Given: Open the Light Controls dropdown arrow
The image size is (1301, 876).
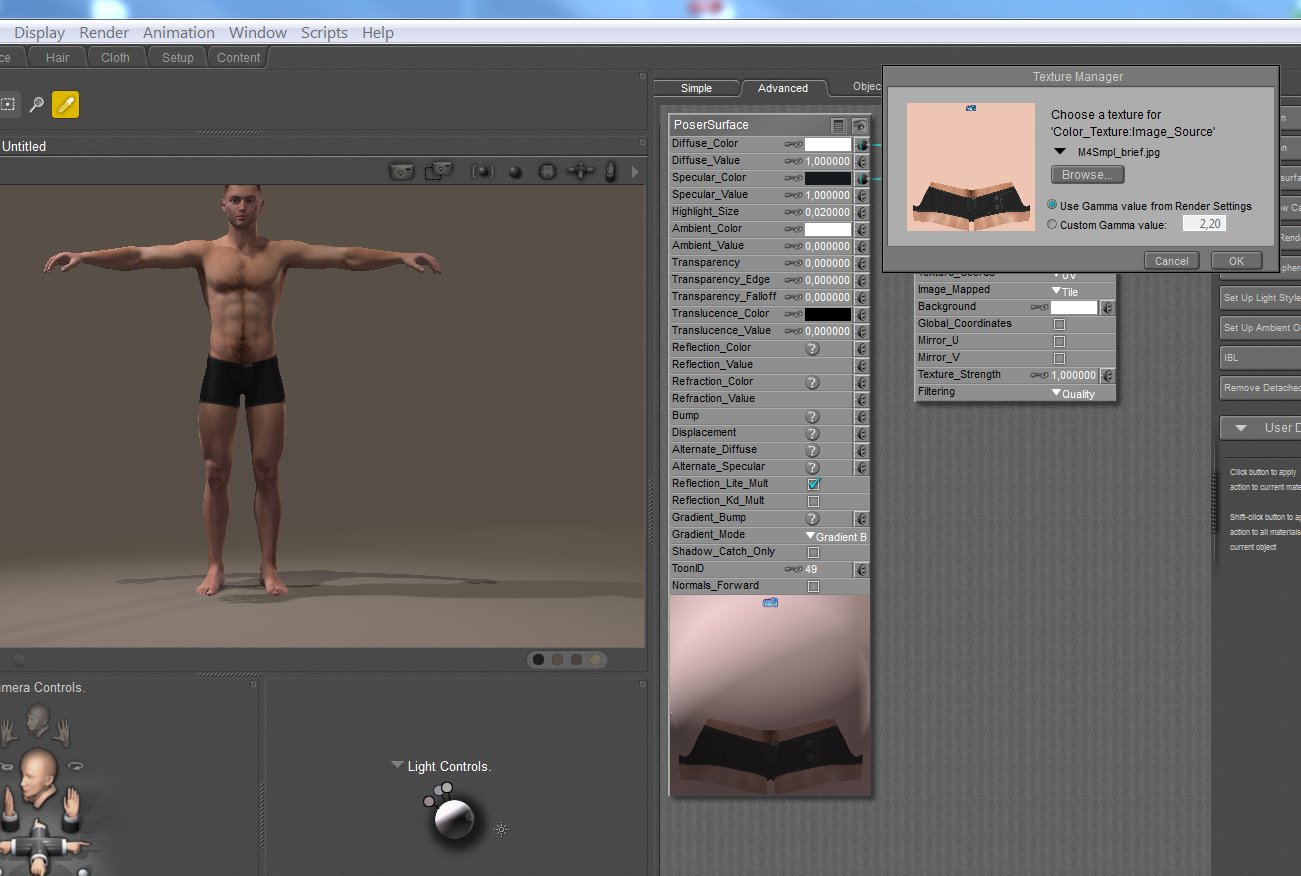Looking at the screenshot, I should pyautogui.click(x=397, y=766).
